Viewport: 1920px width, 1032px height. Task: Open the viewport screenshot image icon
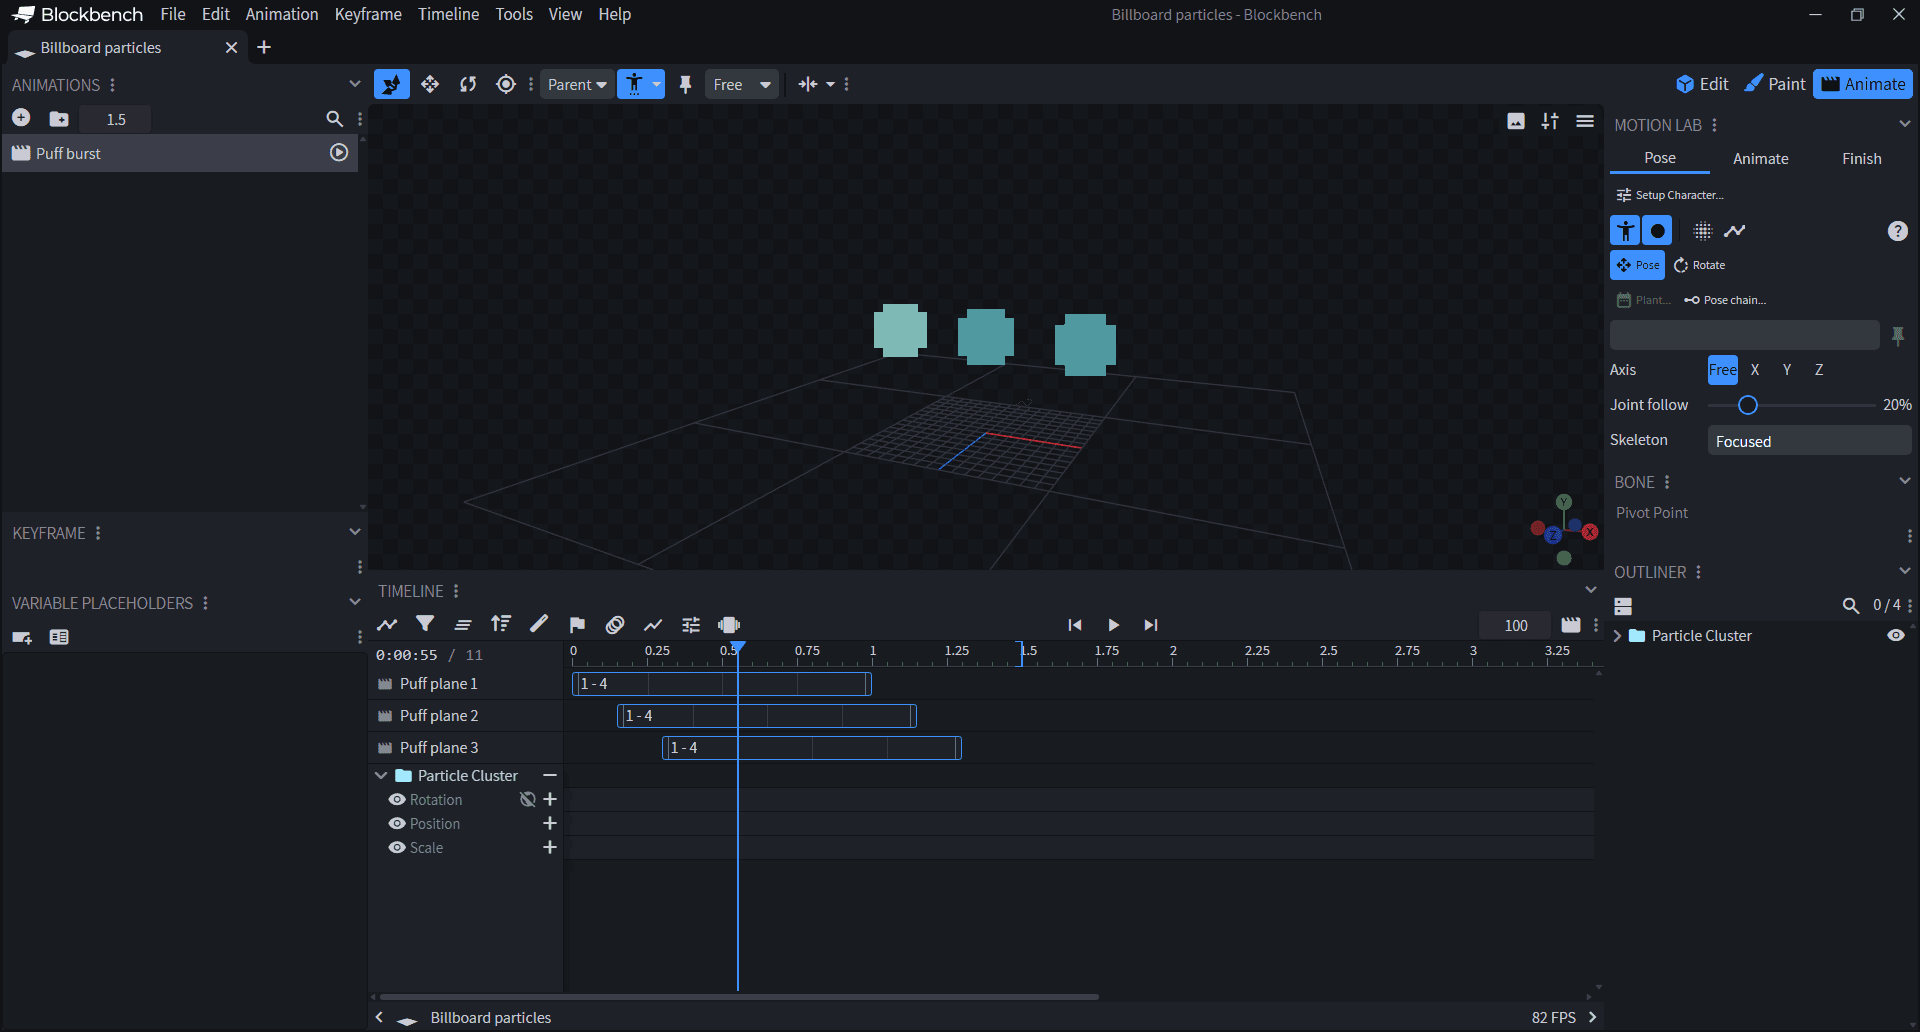tap(1516, 121)
